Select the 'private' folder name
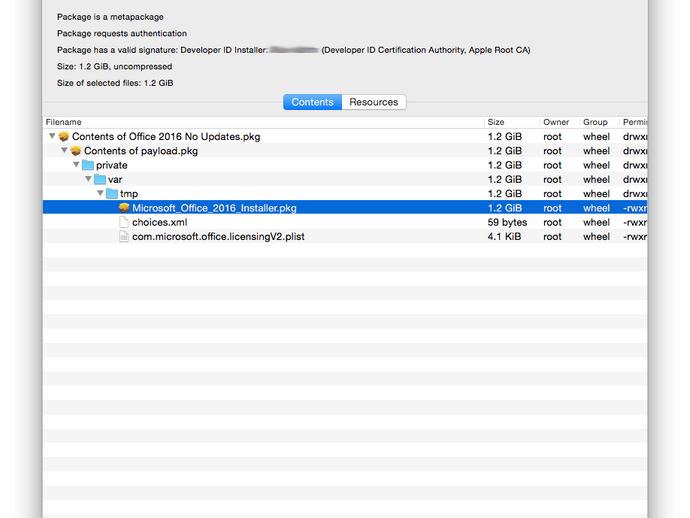 pos(112,165)
